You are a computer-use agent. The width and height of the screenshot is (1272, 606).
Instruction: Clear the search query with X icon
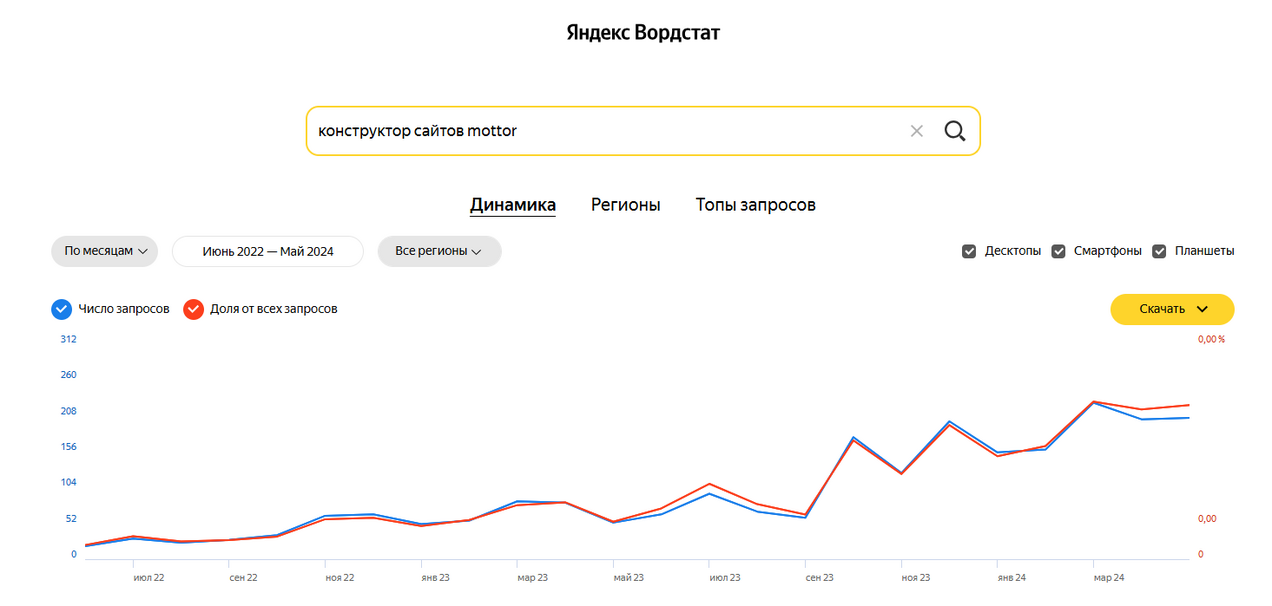click(916, 131)
